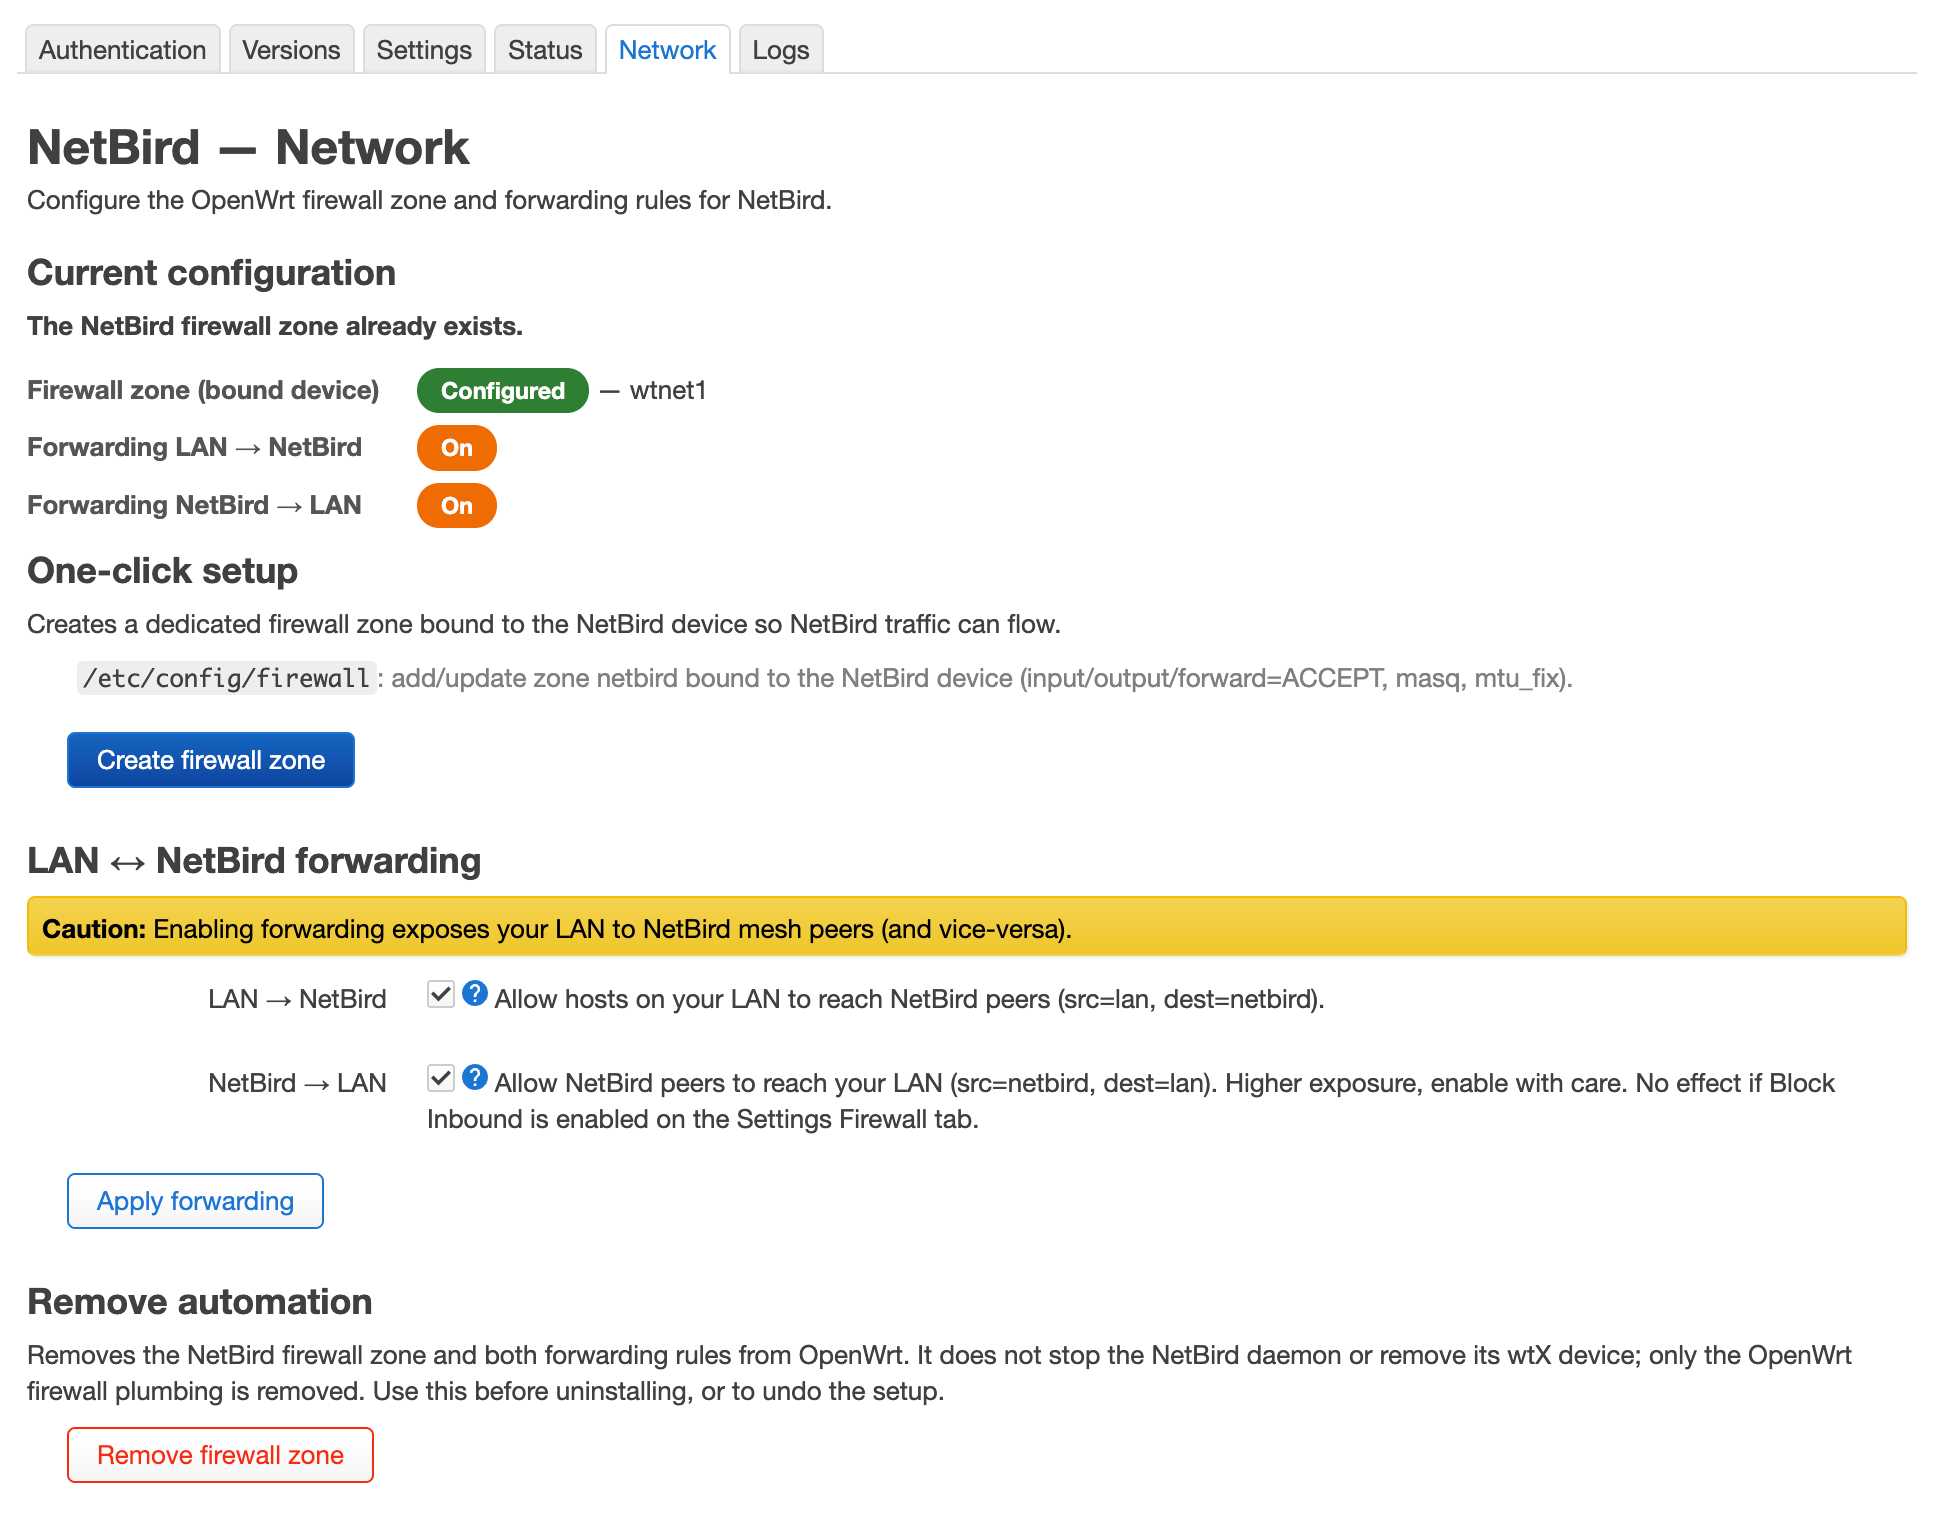Toggle LAN → NetBird forwarding checkbox
The image size is (1950, 1532).
[x=440, y=994]
